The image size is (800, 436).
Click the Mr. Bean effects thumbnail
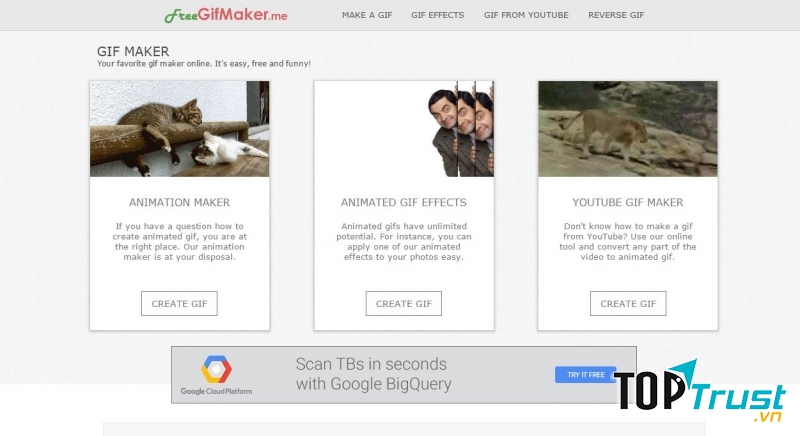[404, 129]
